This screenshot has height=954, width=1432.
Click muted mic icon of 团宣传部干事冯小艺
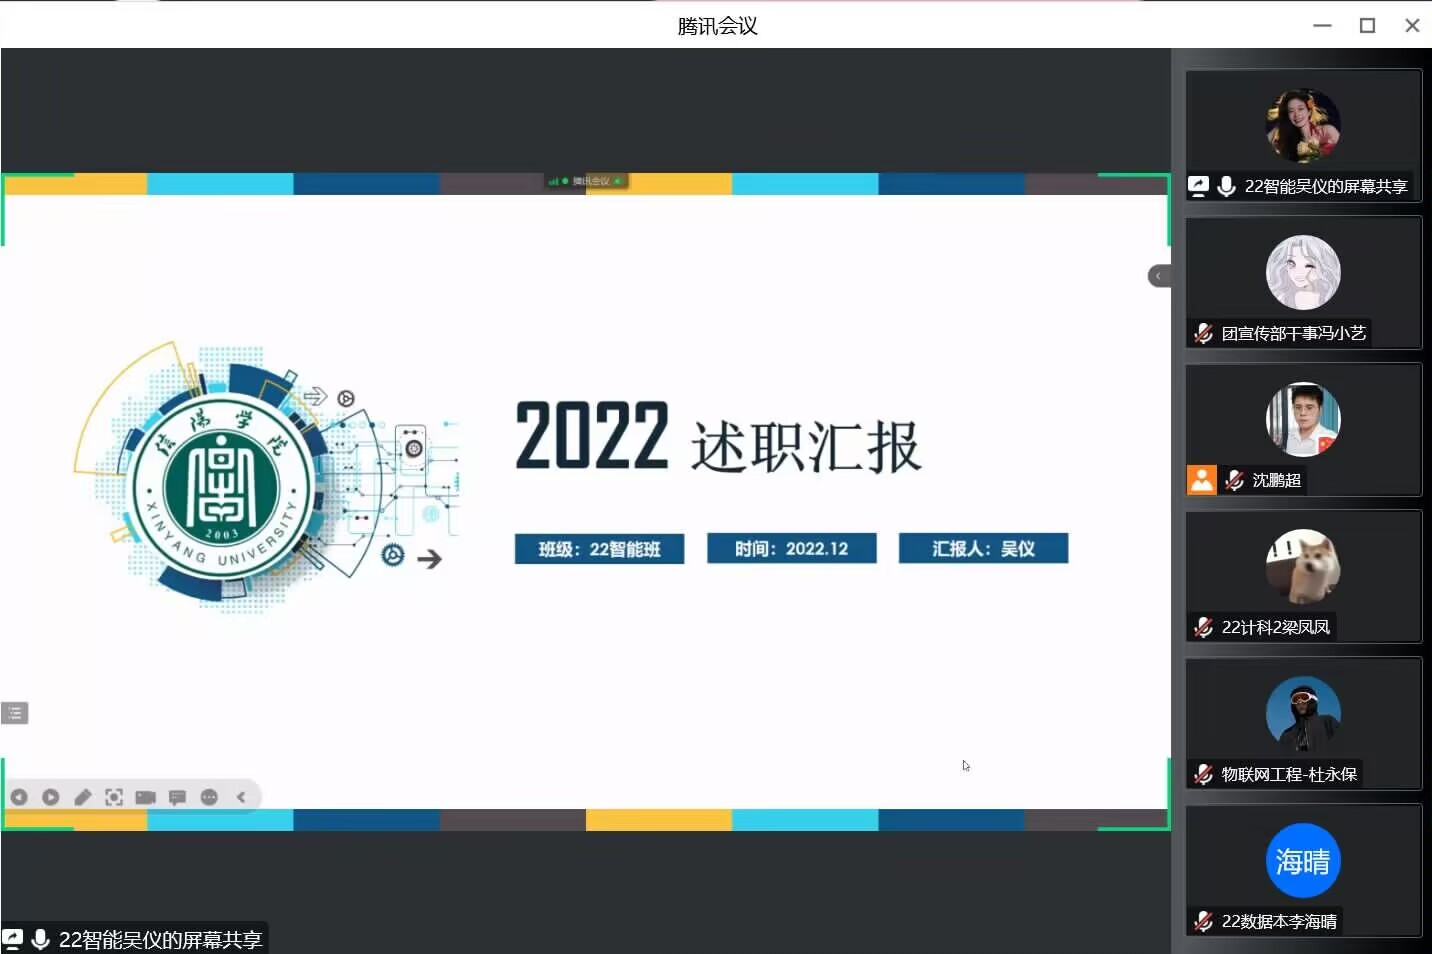(x=1203, y=333)
